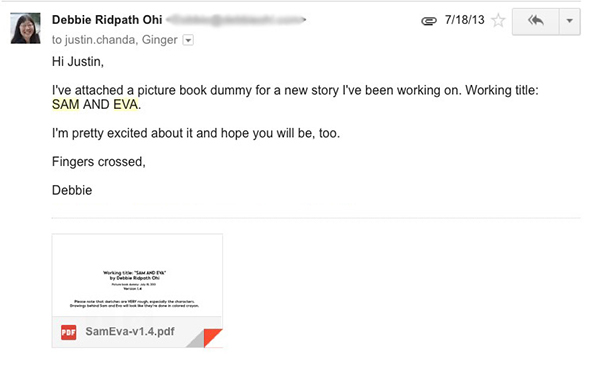The height and width of the screenshot is (371, 600).
Task: Open SamEva-v1.4.pdf filename link
Action: (x=130, y=331)
